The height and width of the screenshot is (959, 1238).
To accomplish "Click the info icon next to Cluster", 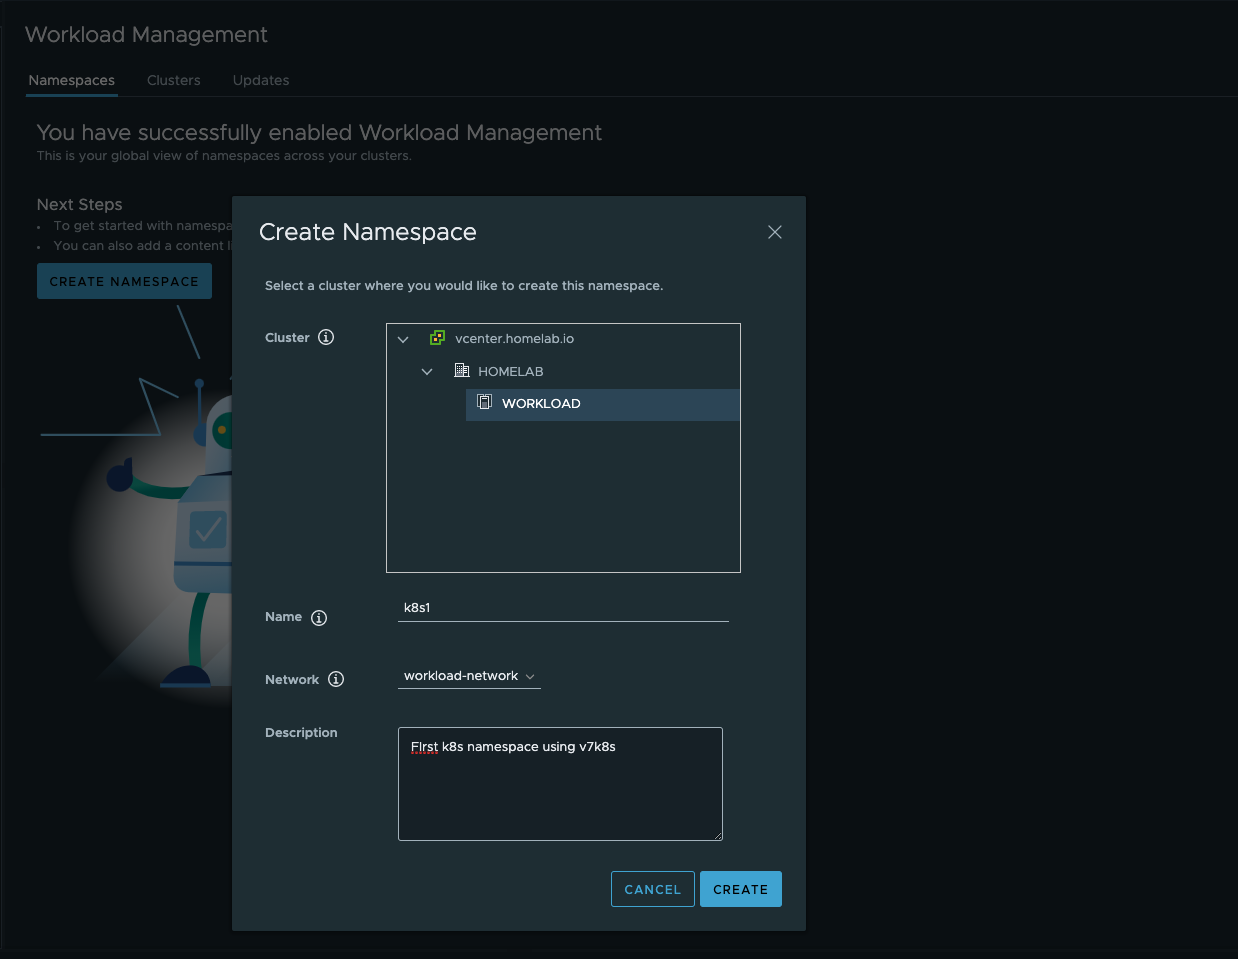I will [x=326, y=337].
